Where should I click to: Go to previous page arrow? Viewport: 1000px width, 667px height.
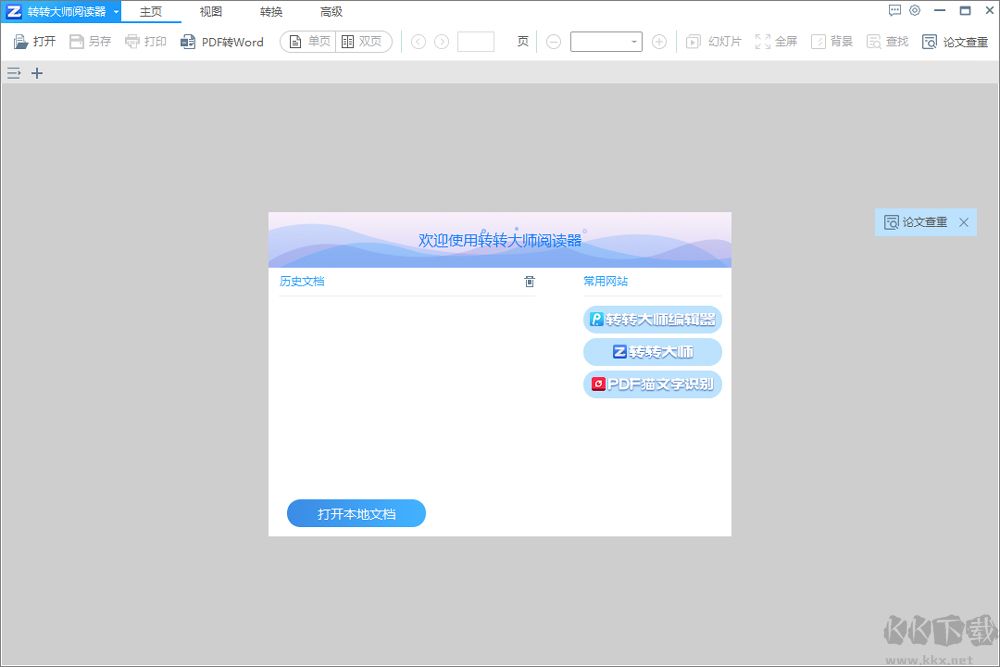click(x=418, y=41)
